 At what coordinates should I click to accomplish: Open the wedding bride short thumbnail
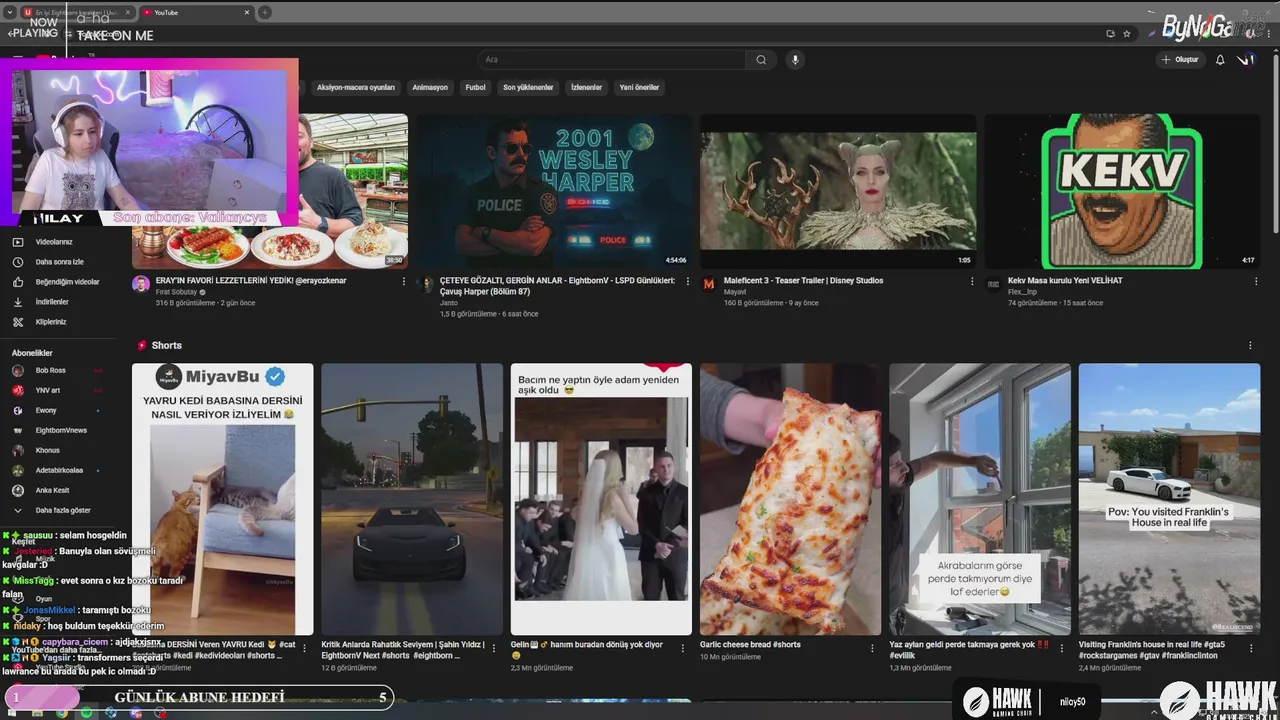pos(601,499)
